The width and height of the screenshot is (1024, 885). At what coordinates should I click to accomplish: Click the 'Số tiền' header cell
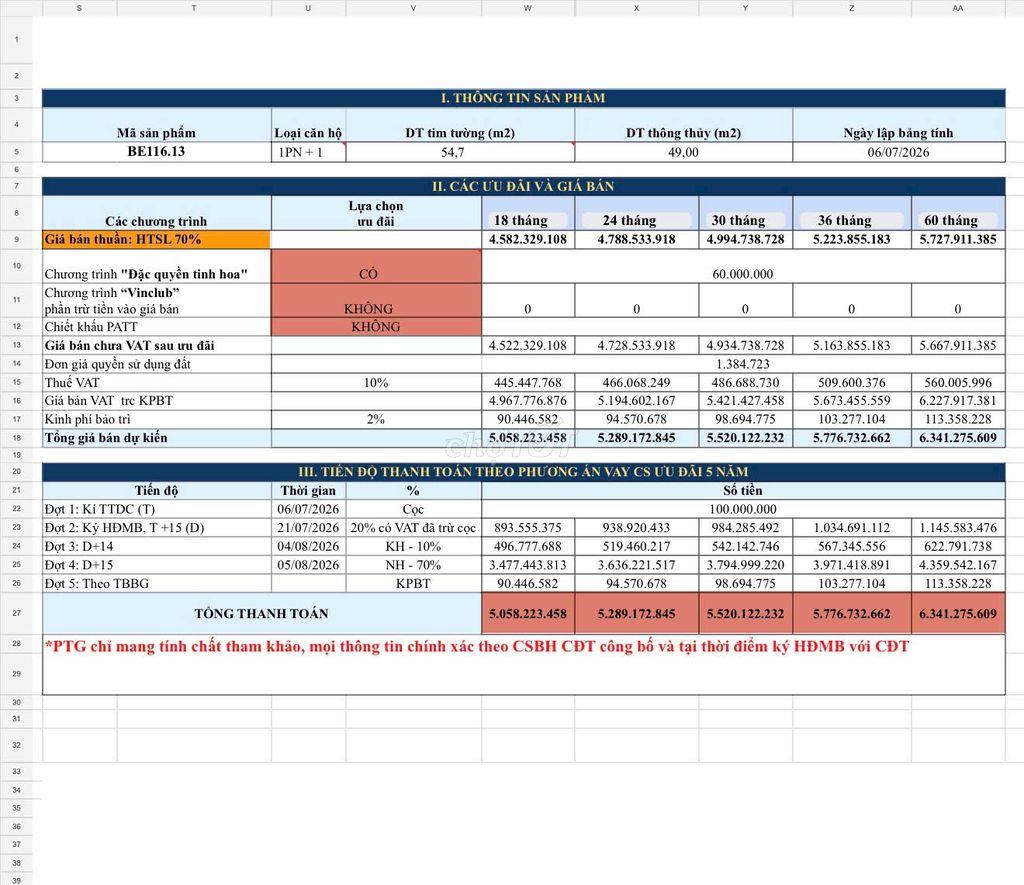pyautogui.click(x=743, y=491)
